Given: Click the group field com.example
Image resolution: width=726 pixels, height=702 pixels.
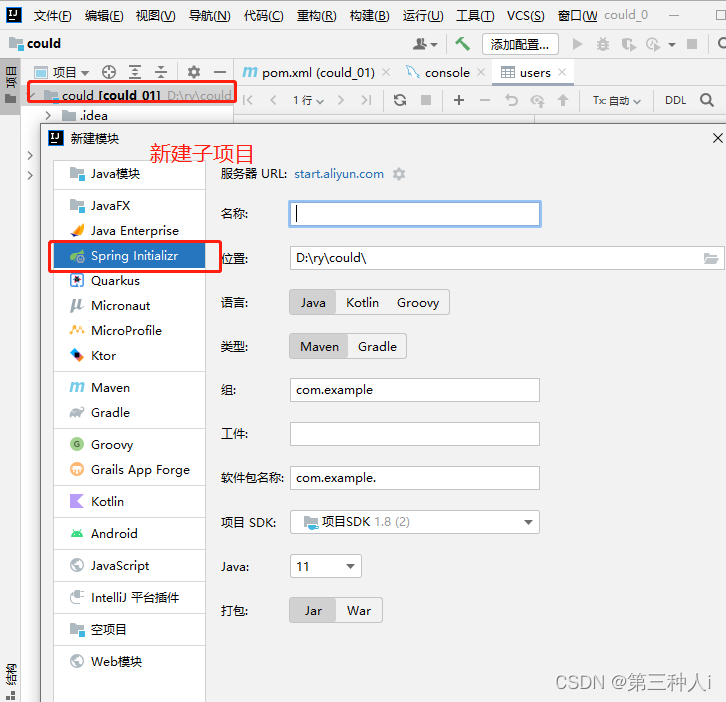Looking at the screenshot, I should pos(415,390).
